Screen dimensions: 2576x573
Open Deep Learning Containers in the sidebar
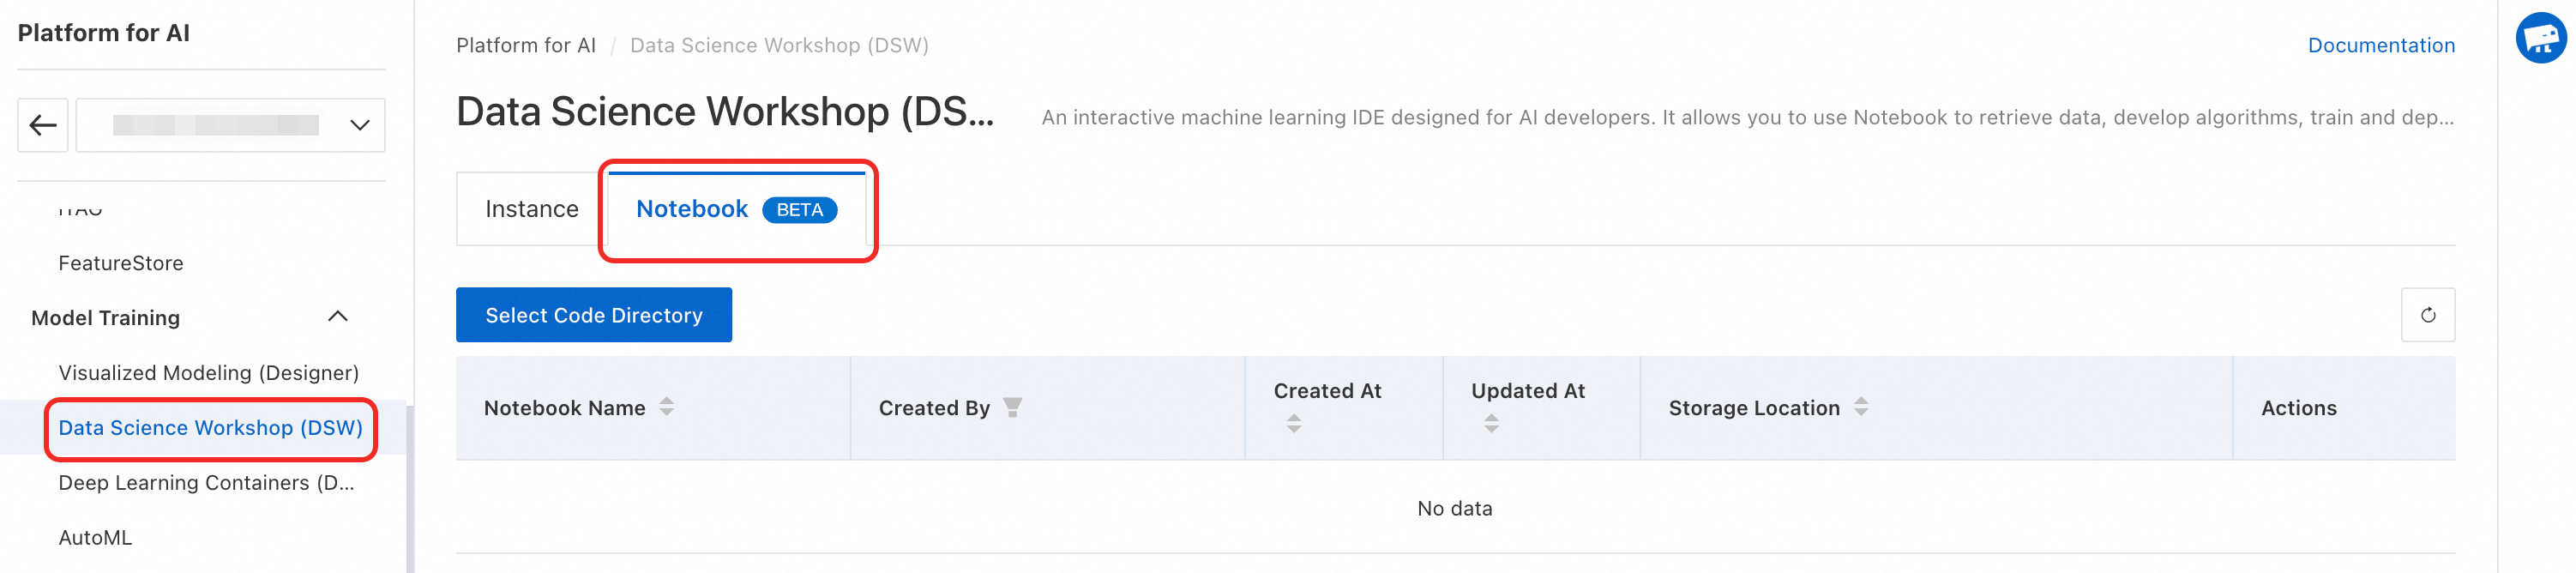(x=206, y=483)
